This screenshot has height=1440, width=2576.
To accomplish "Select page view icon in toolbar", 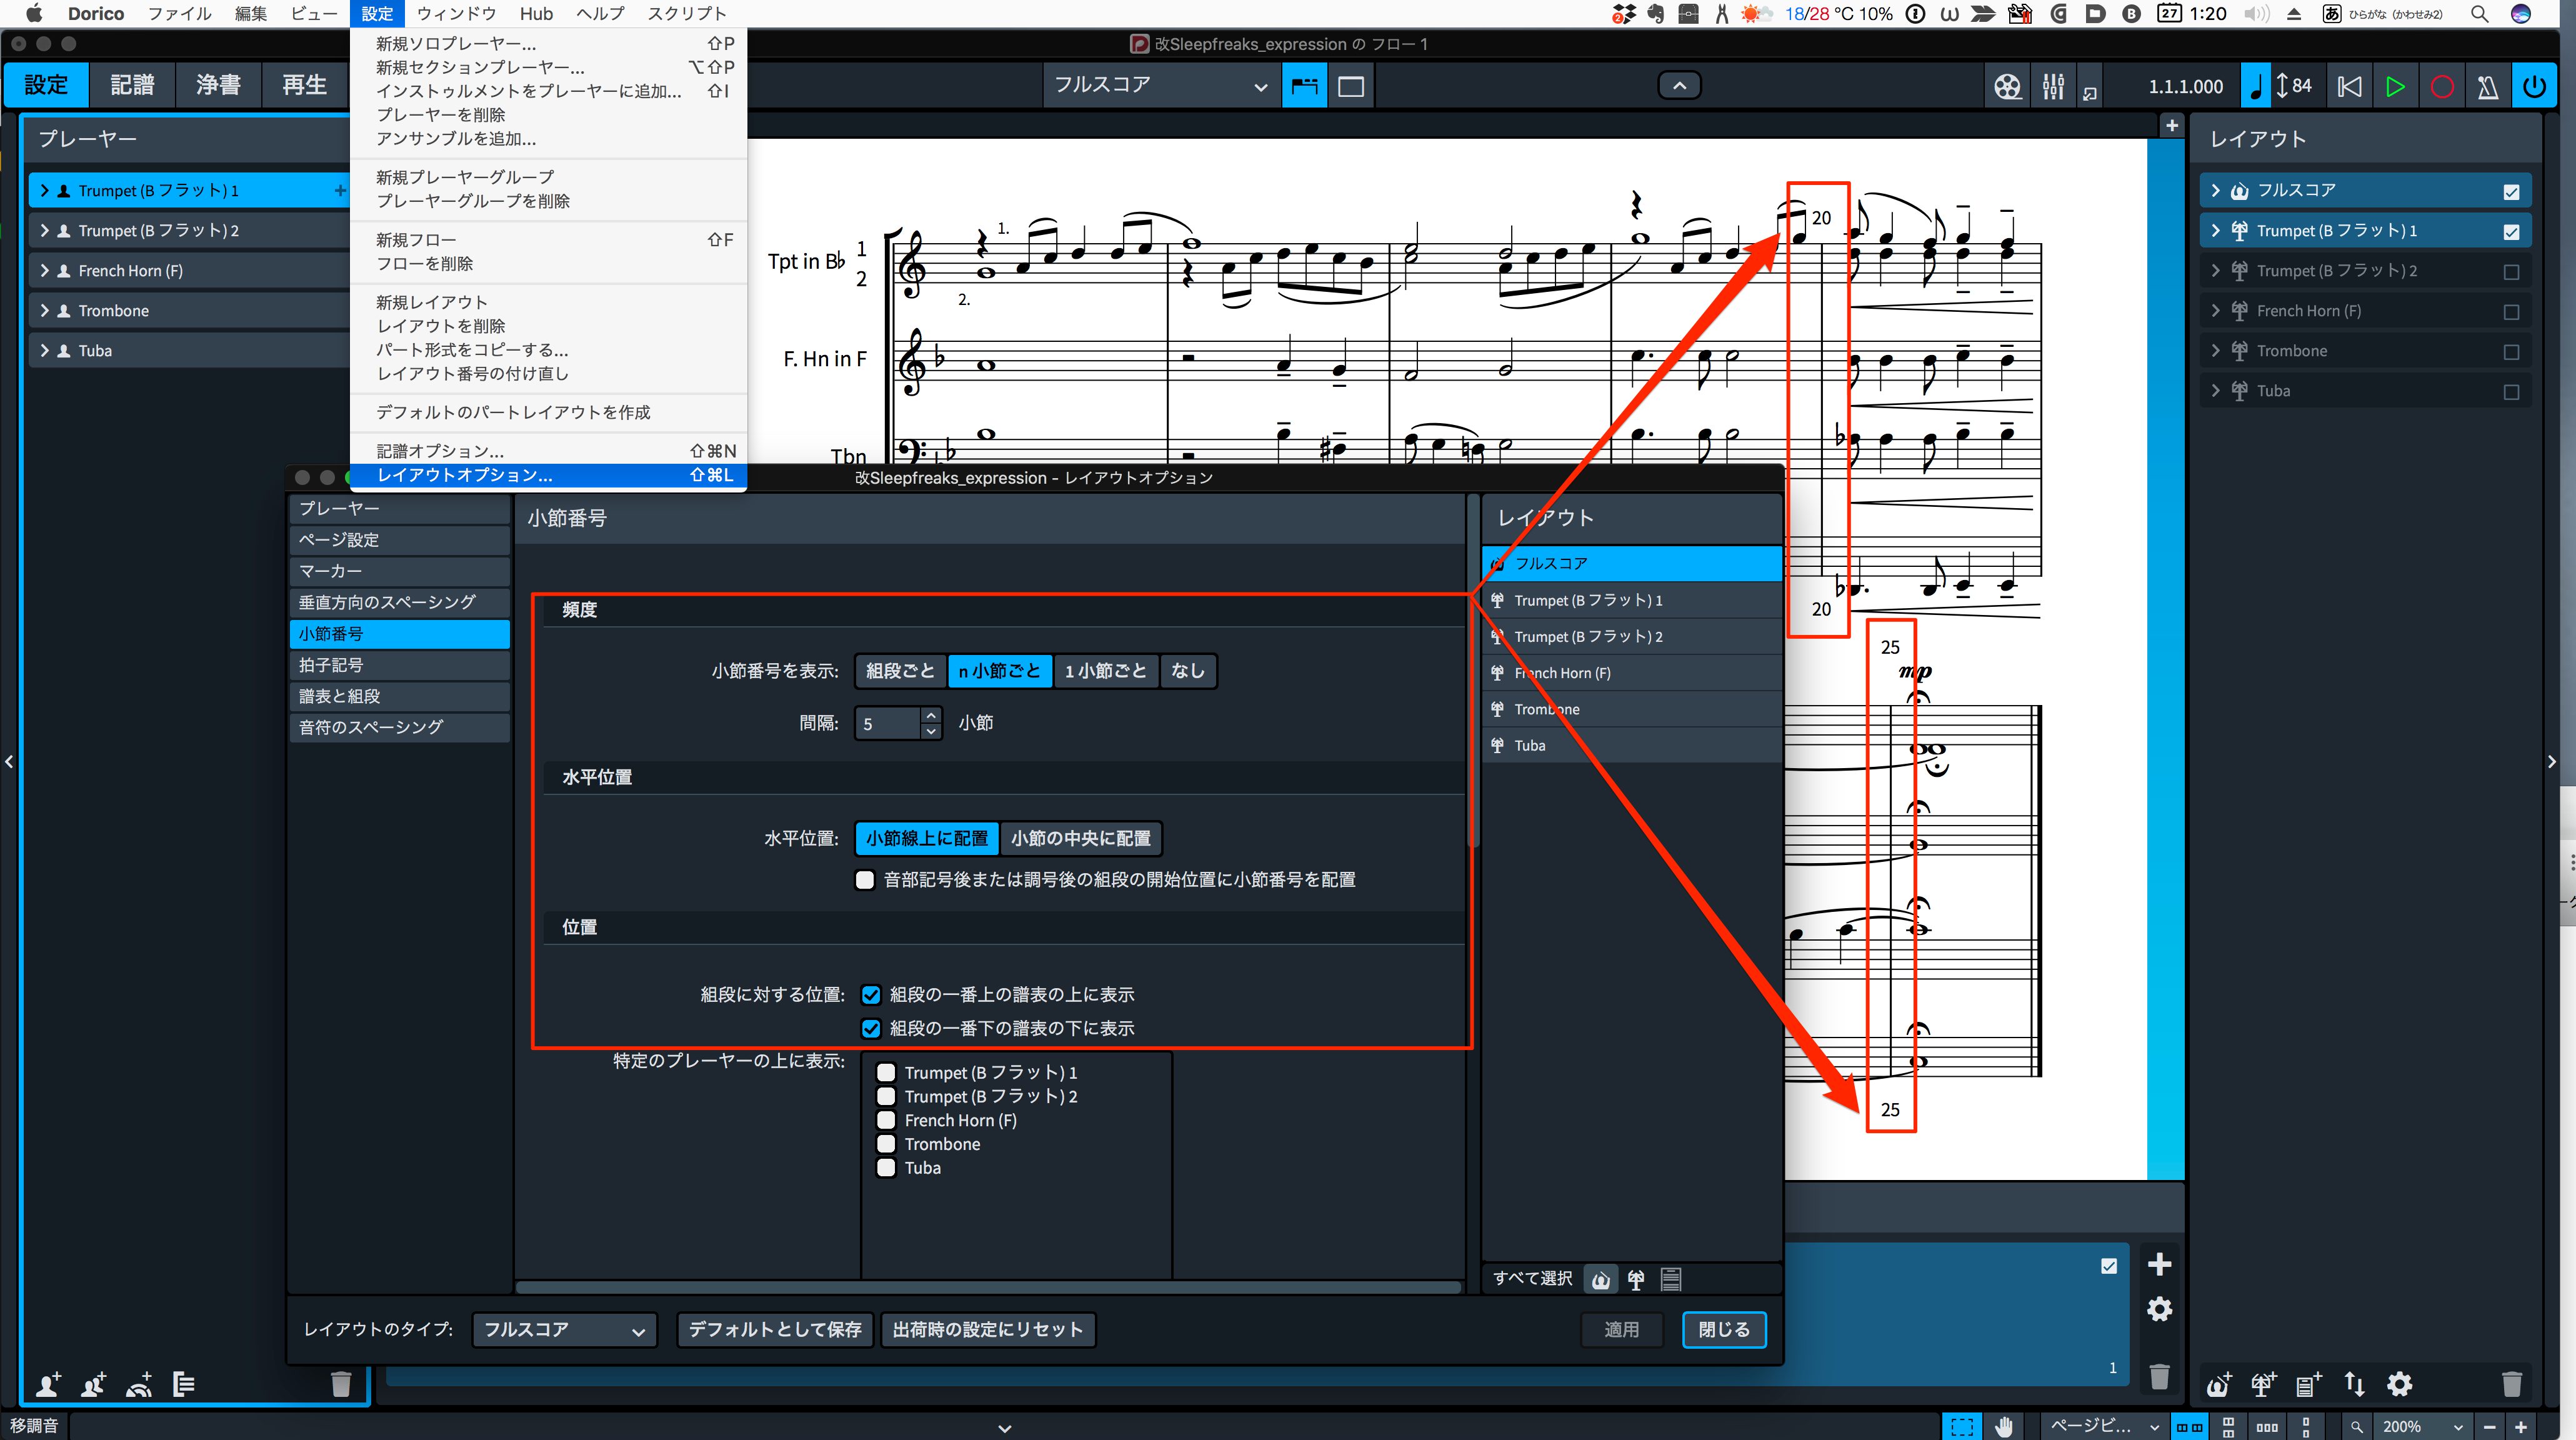I will (x=1350, y=86).
